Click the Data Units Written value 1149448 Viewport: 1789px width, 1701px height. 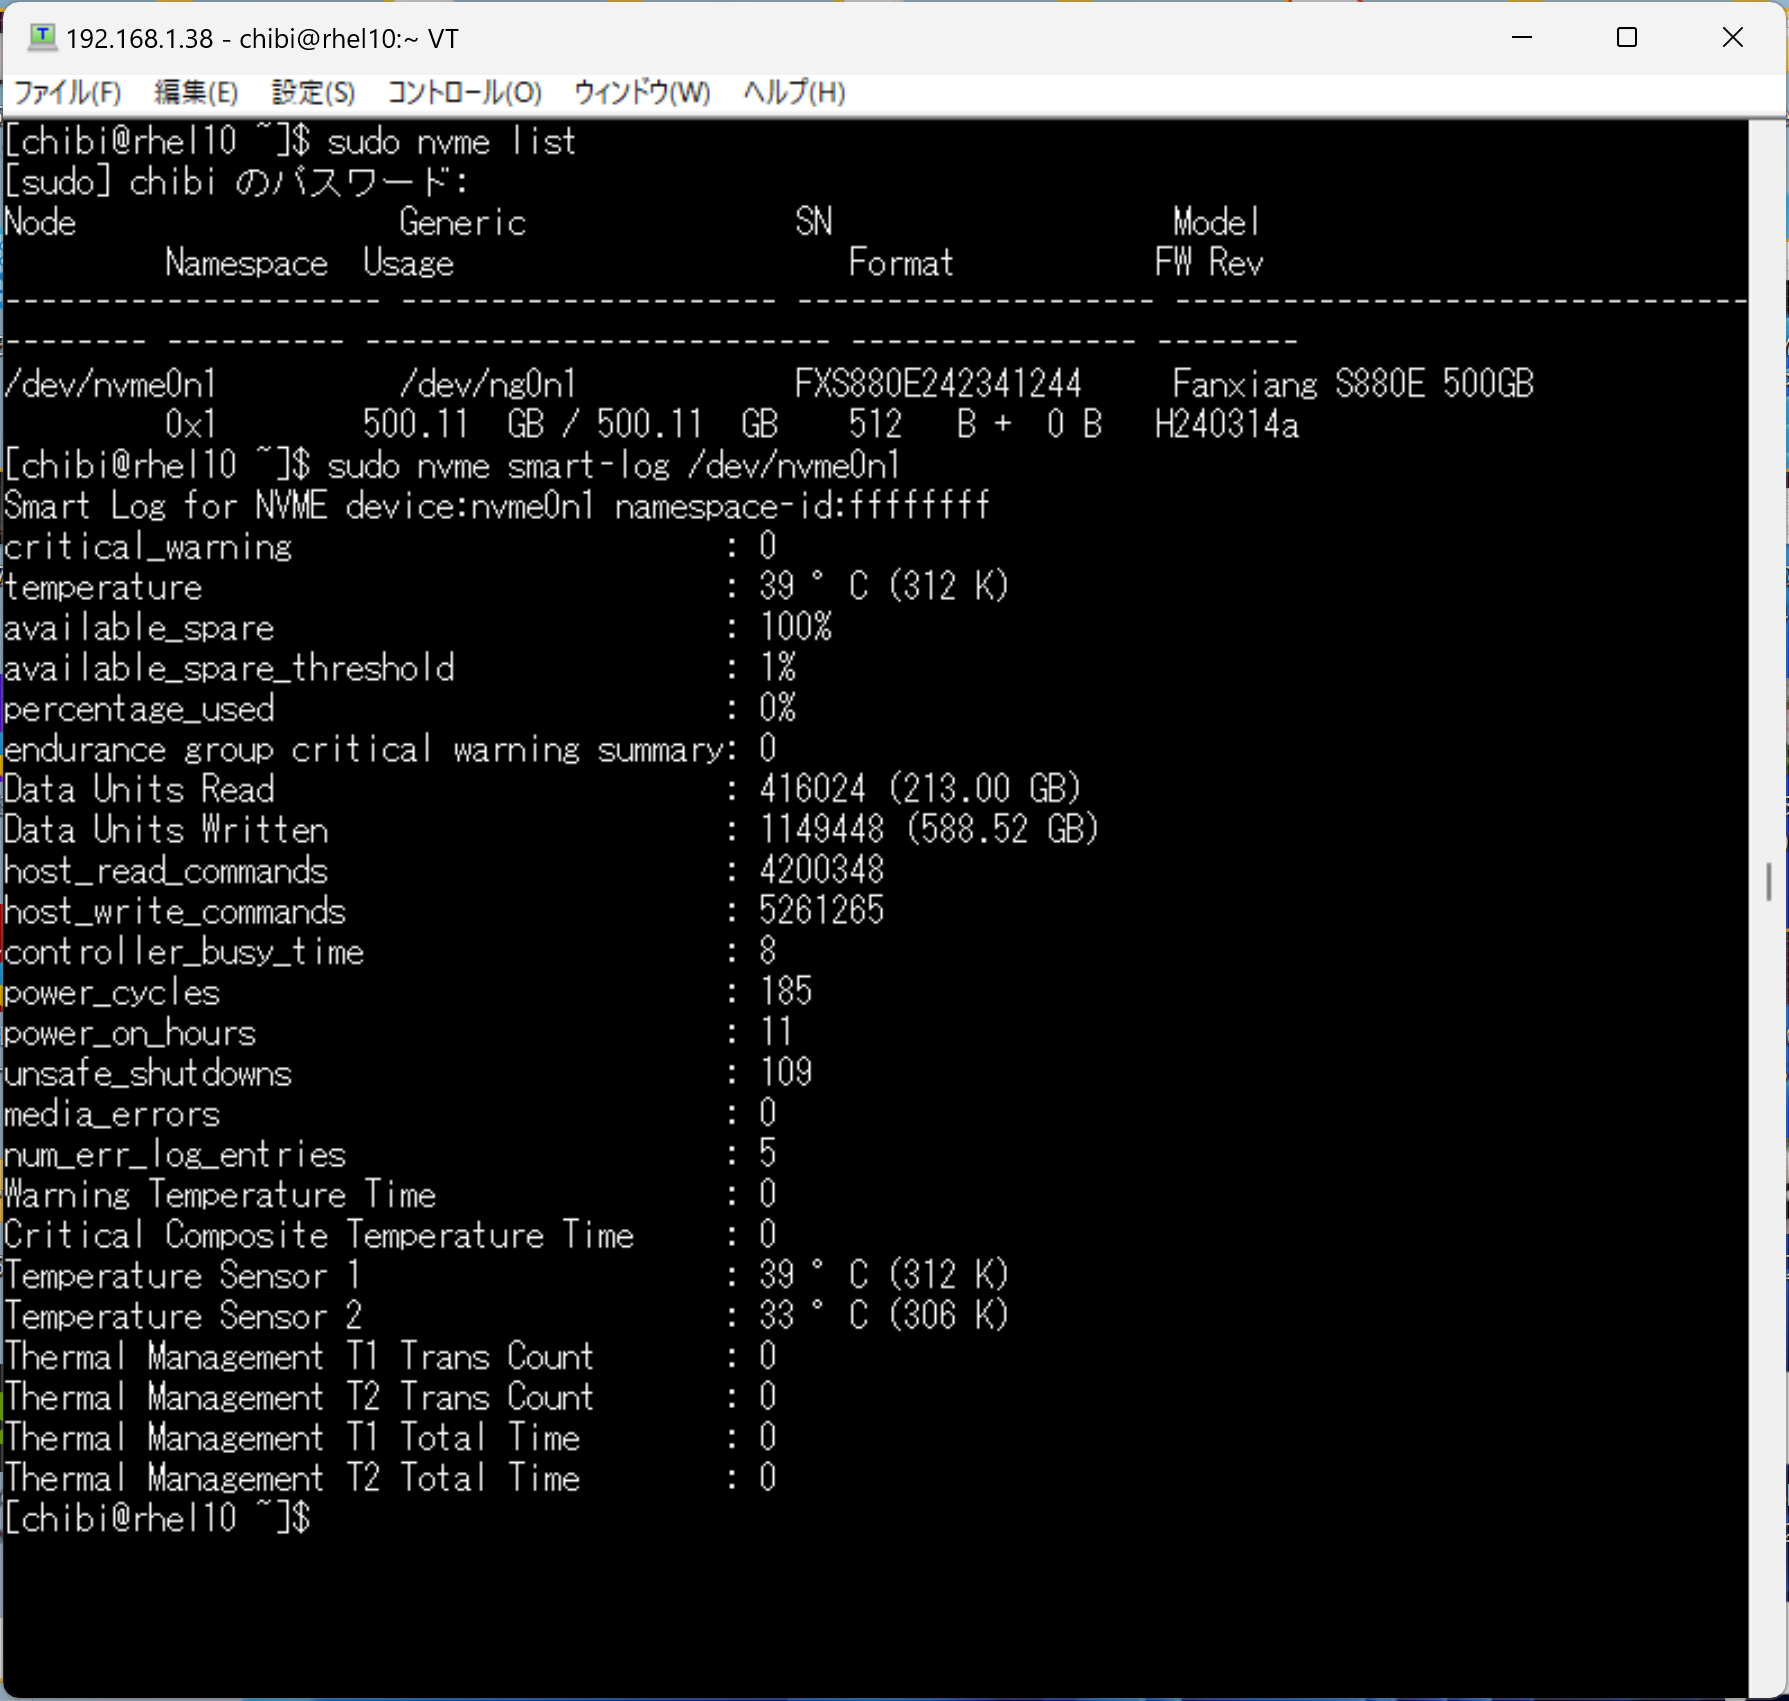[x=821, y=829]
